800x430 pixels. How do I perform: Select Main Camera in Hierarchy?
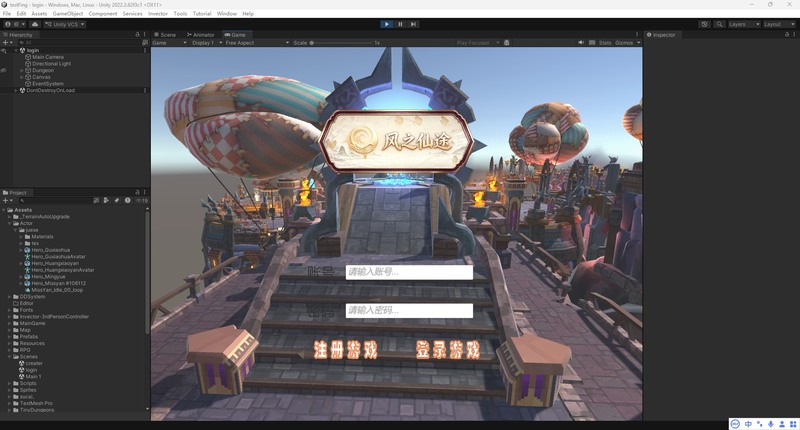(x=47, y=57)
